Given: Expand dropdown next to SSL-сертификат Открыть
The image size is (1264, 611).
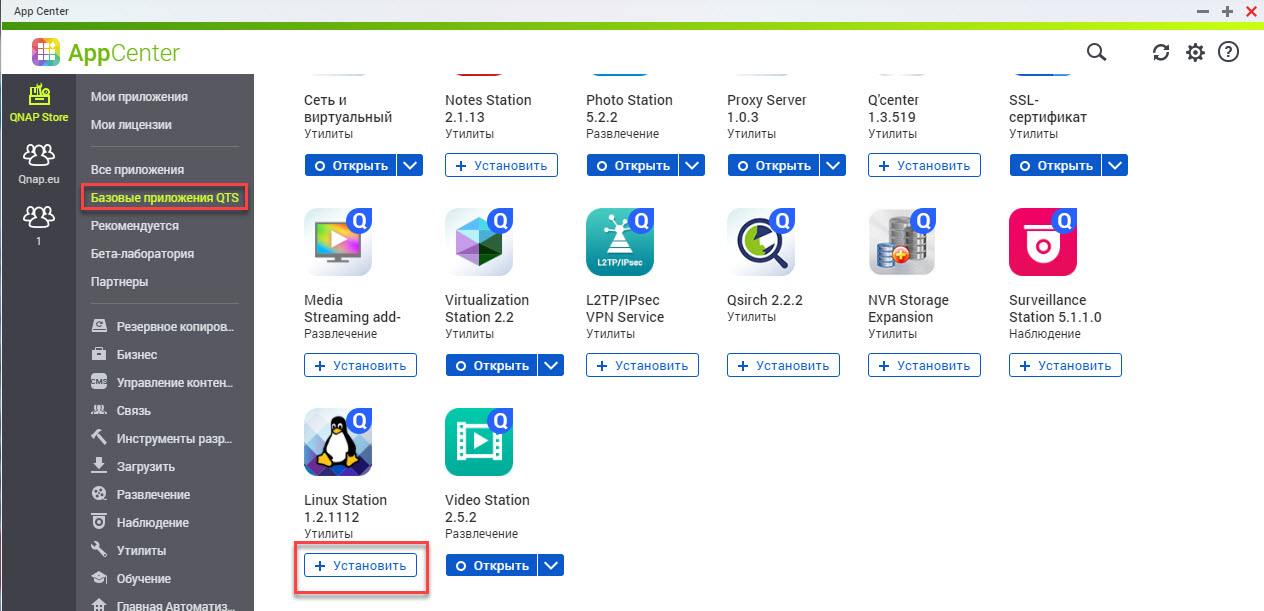Looking at the screenshot, I should point(1115,165).
